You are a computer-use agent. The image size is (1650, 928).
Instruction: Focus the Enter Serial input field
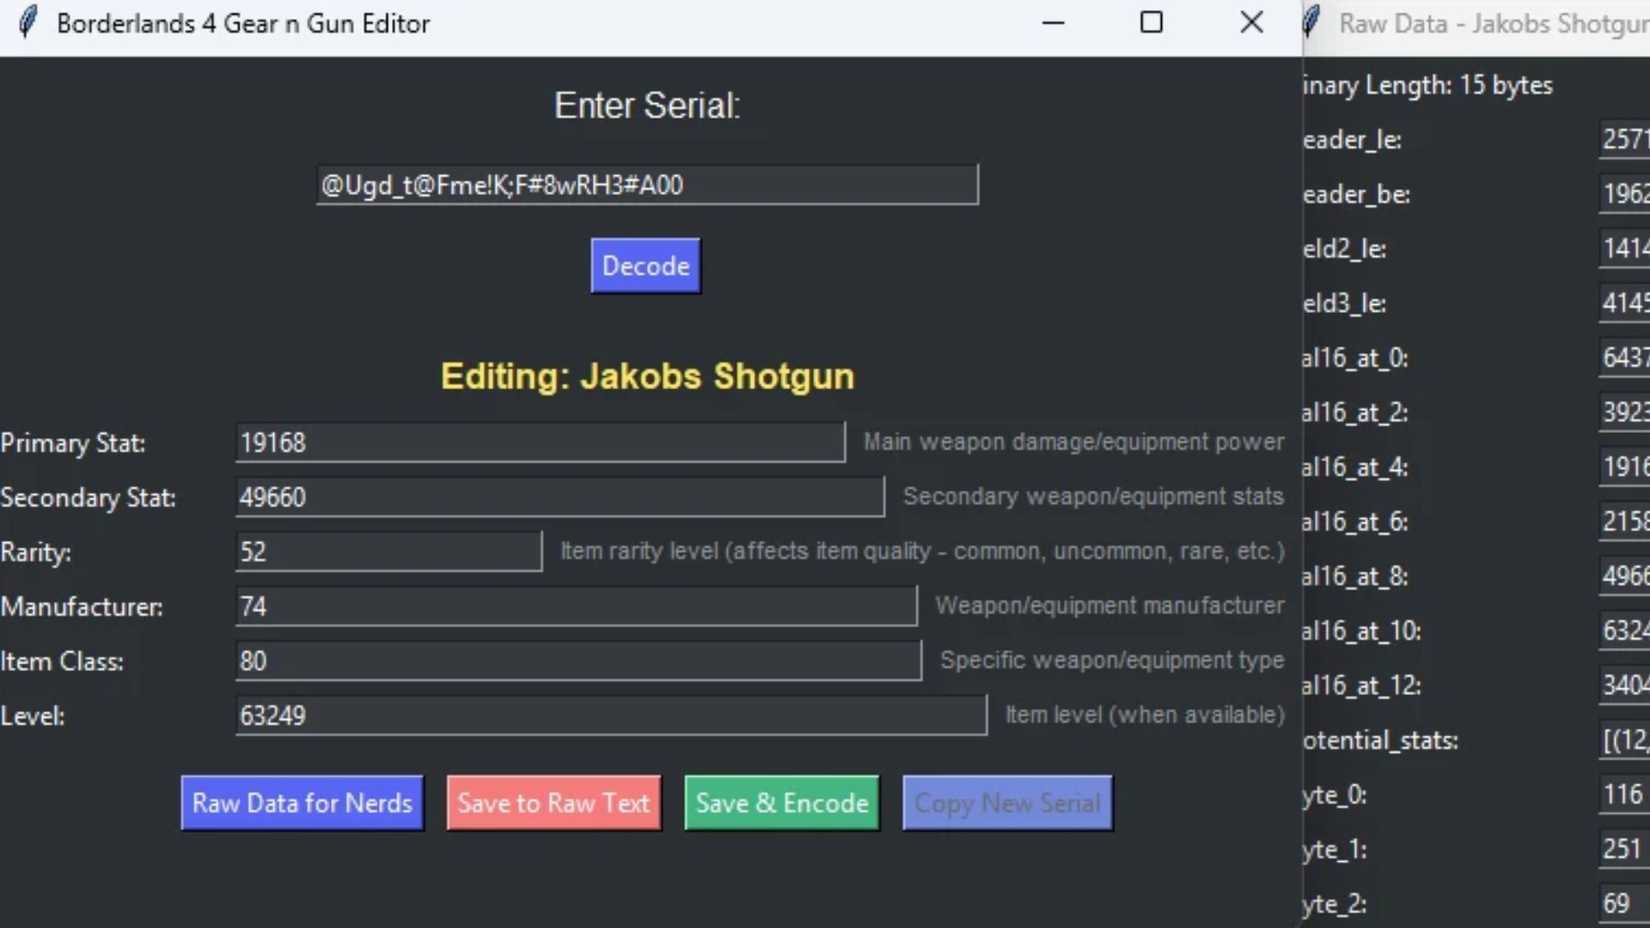[x=647, y=185]
